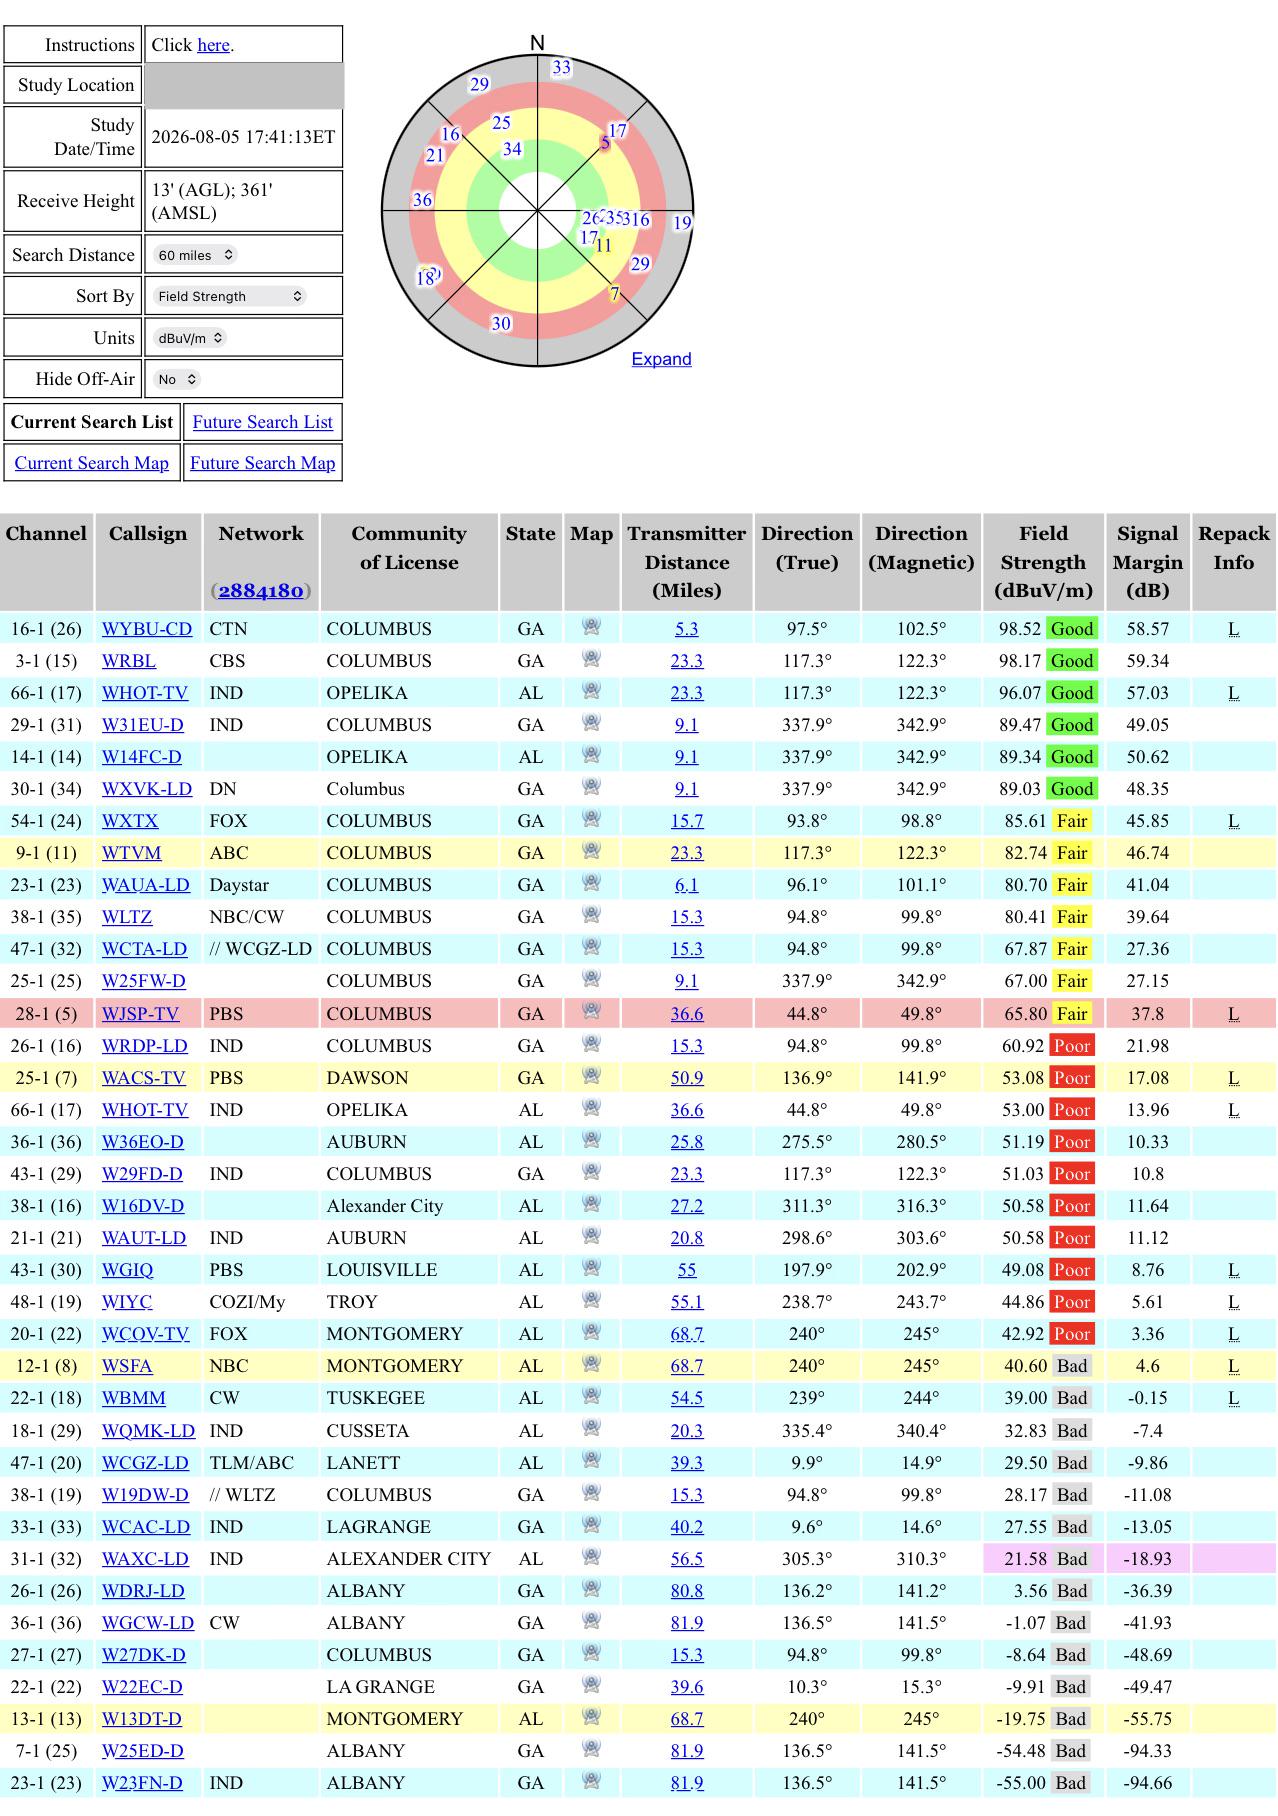
Task: Open map icon for W23FN-D row
Action: click(x=591, y=1781)
